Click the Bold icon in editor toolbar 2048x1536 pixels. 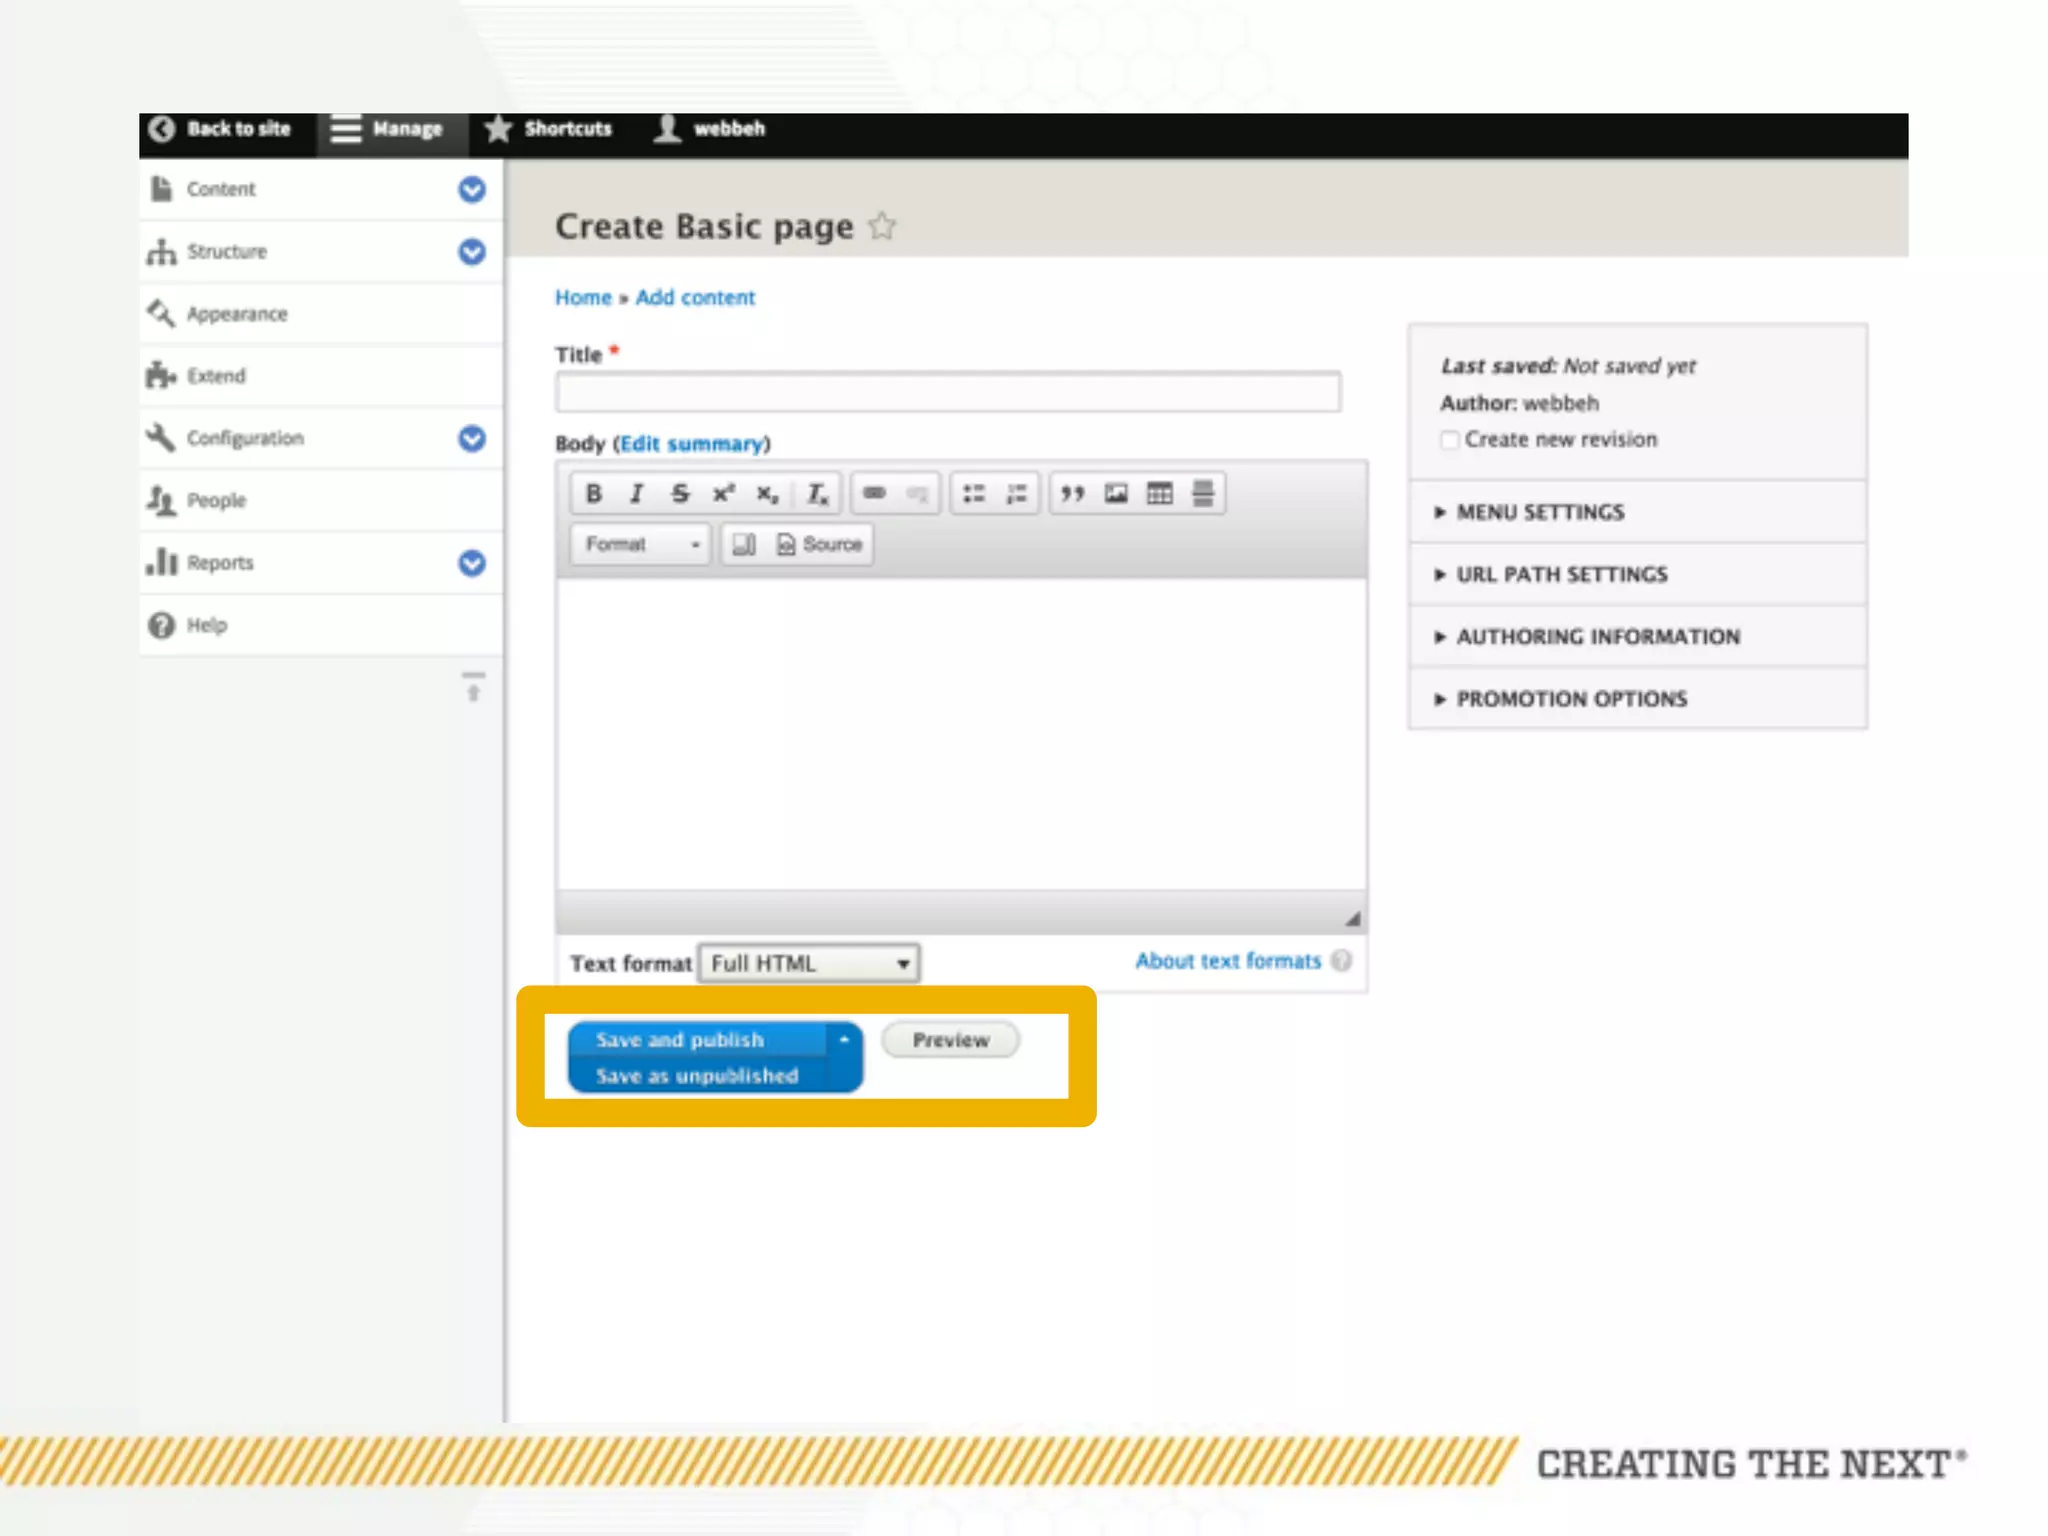(x=593, y=494)
